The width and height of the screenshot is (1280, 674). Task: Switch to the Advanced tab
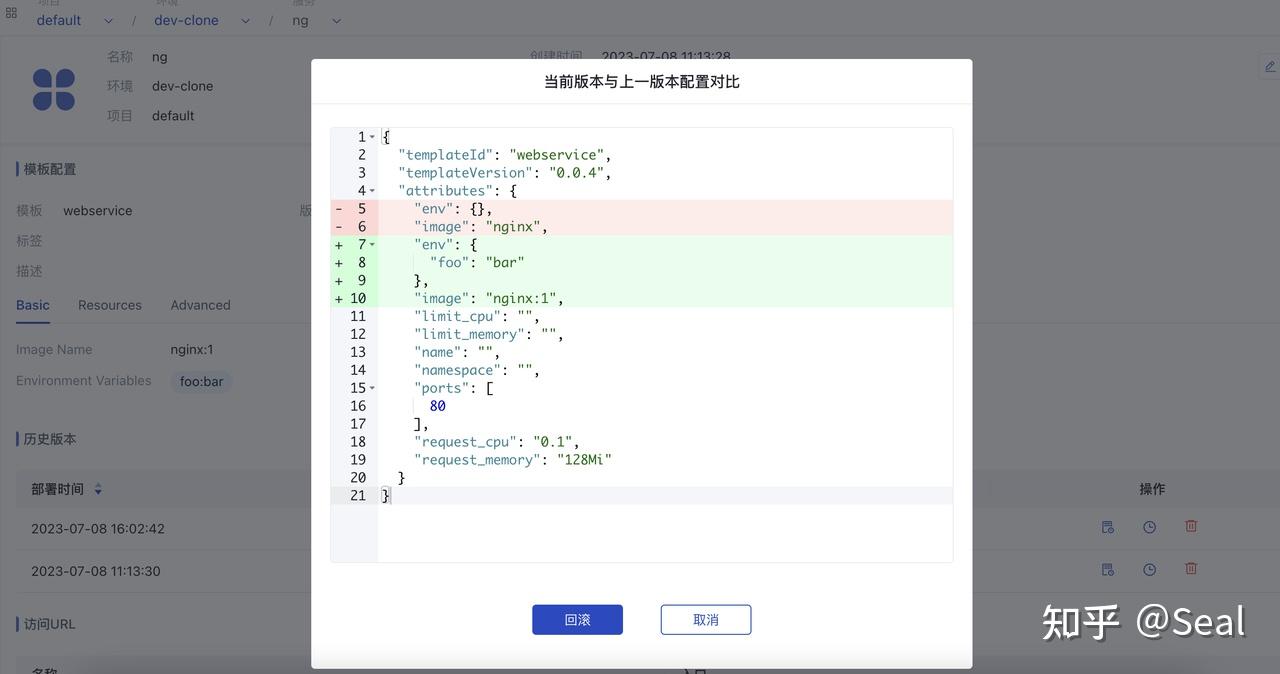click(x=199, y=305)
